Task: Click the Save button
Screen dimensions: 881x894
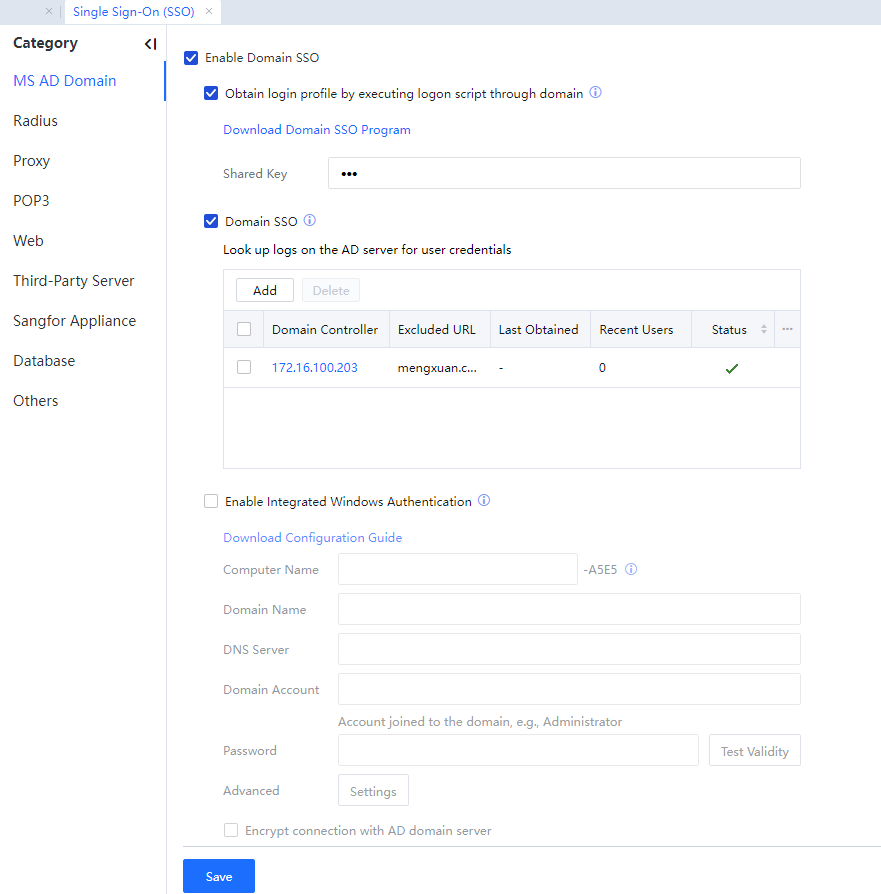Action: click(219, 876)
